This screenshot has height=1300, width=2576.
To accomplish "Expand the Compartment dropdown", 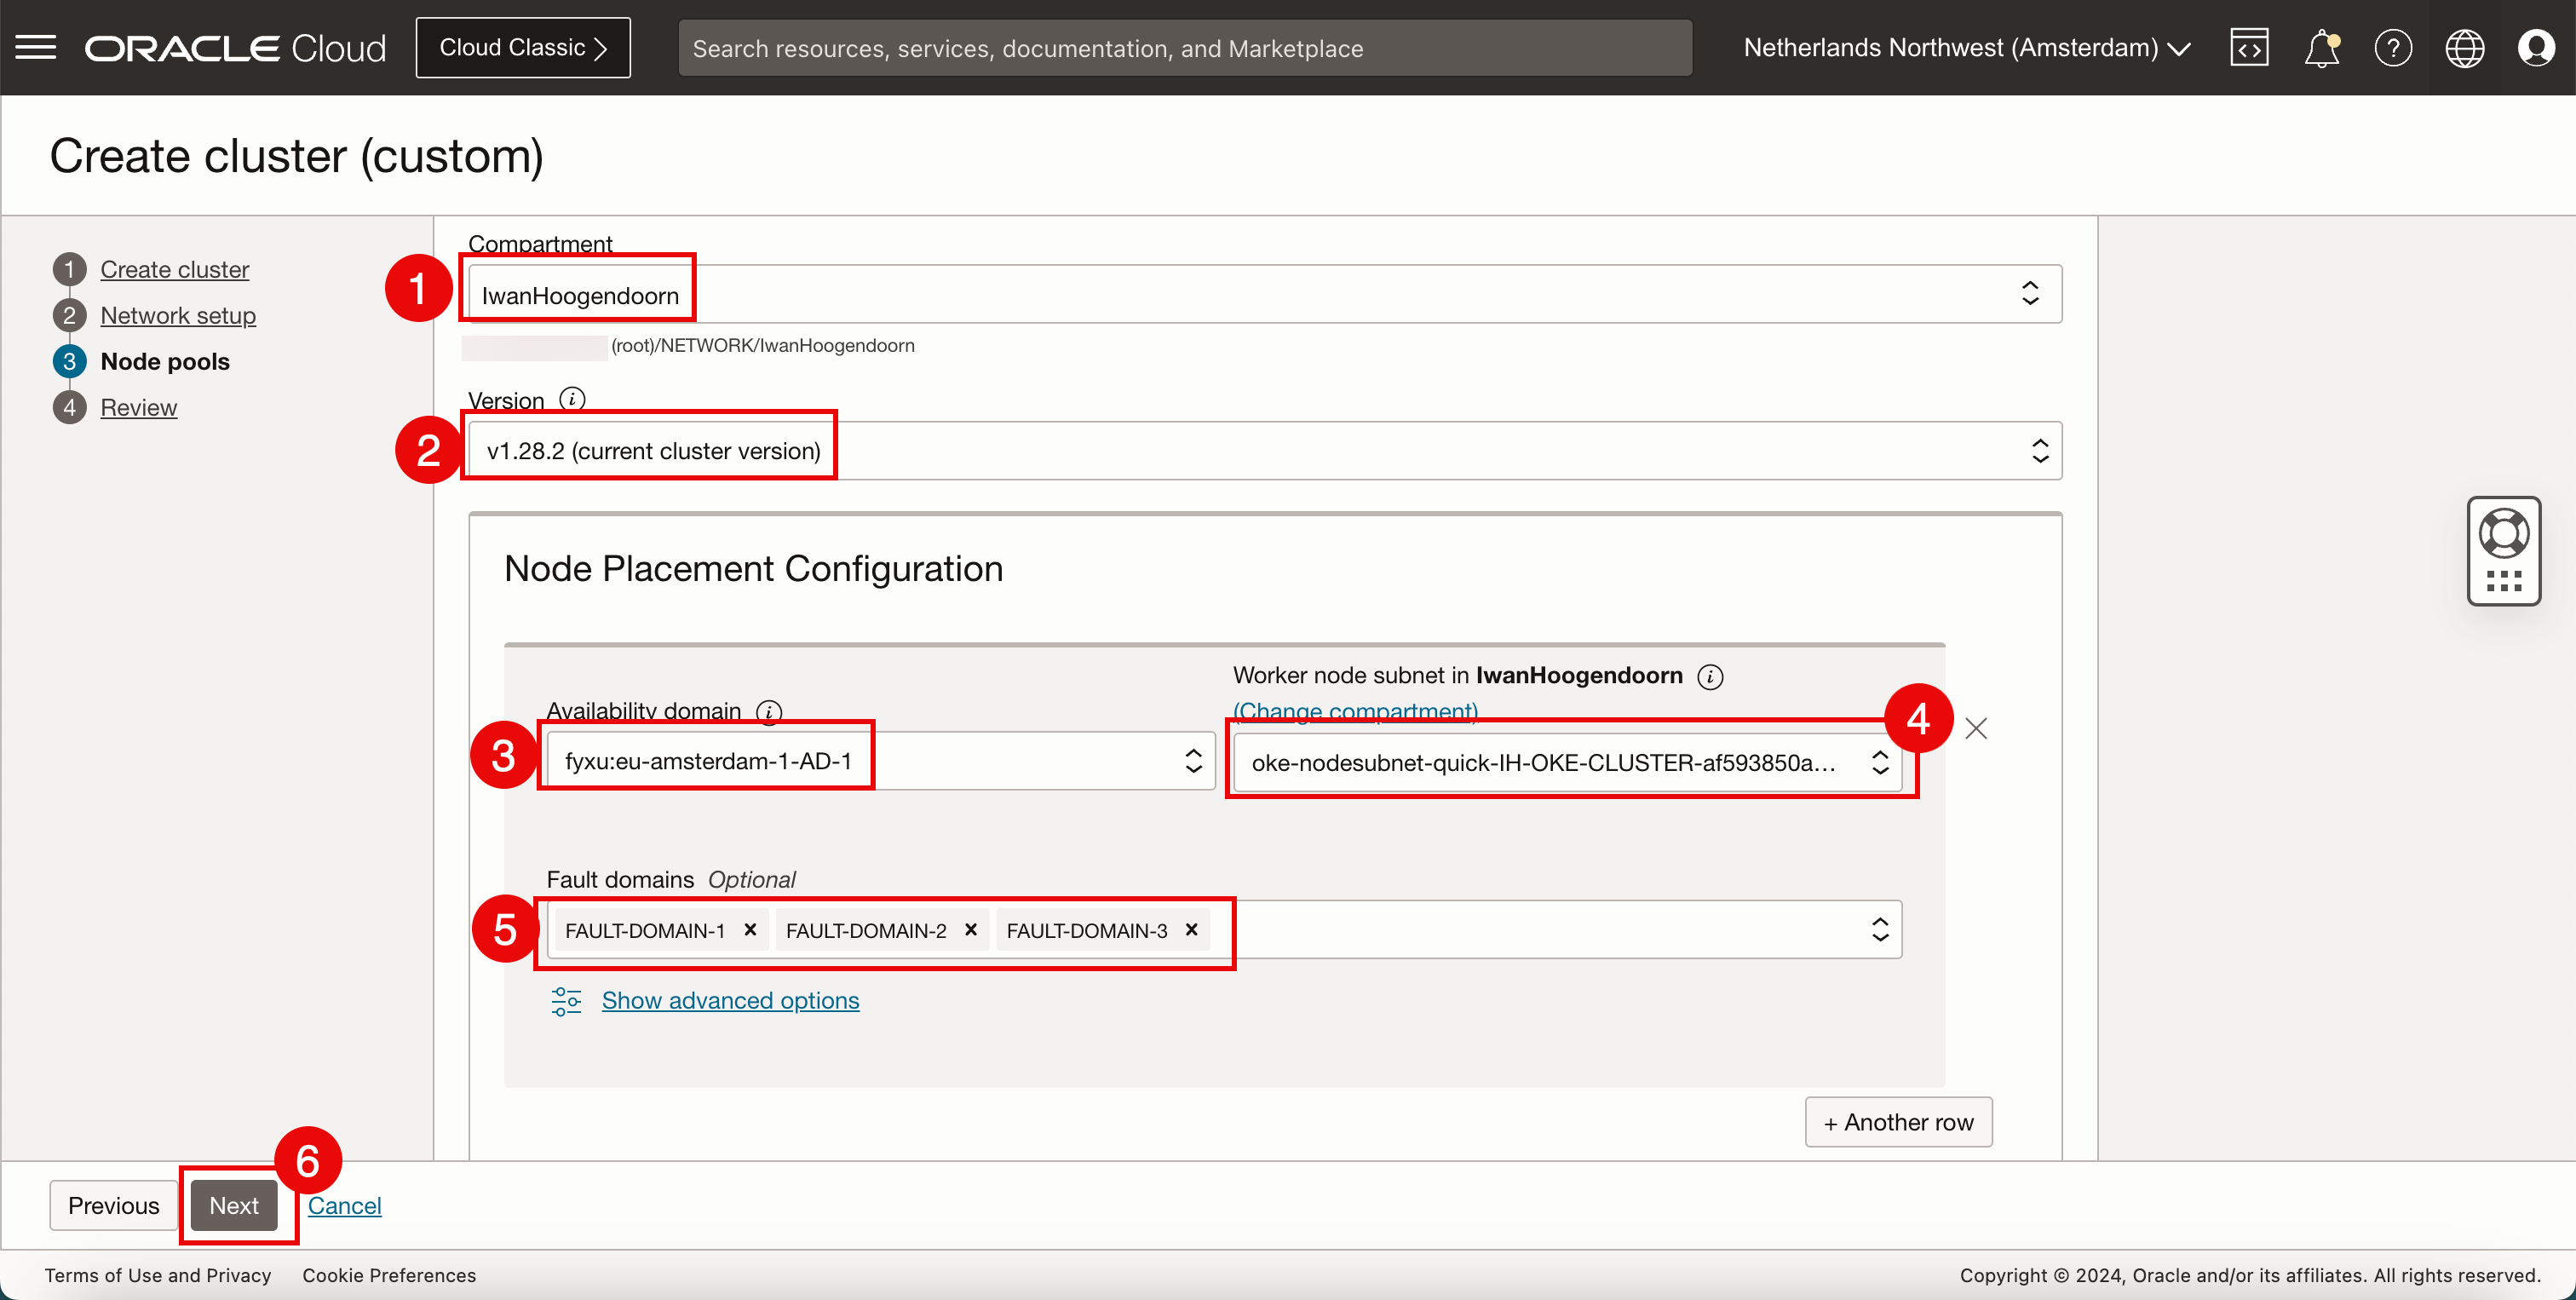I will pos(1264,294).
